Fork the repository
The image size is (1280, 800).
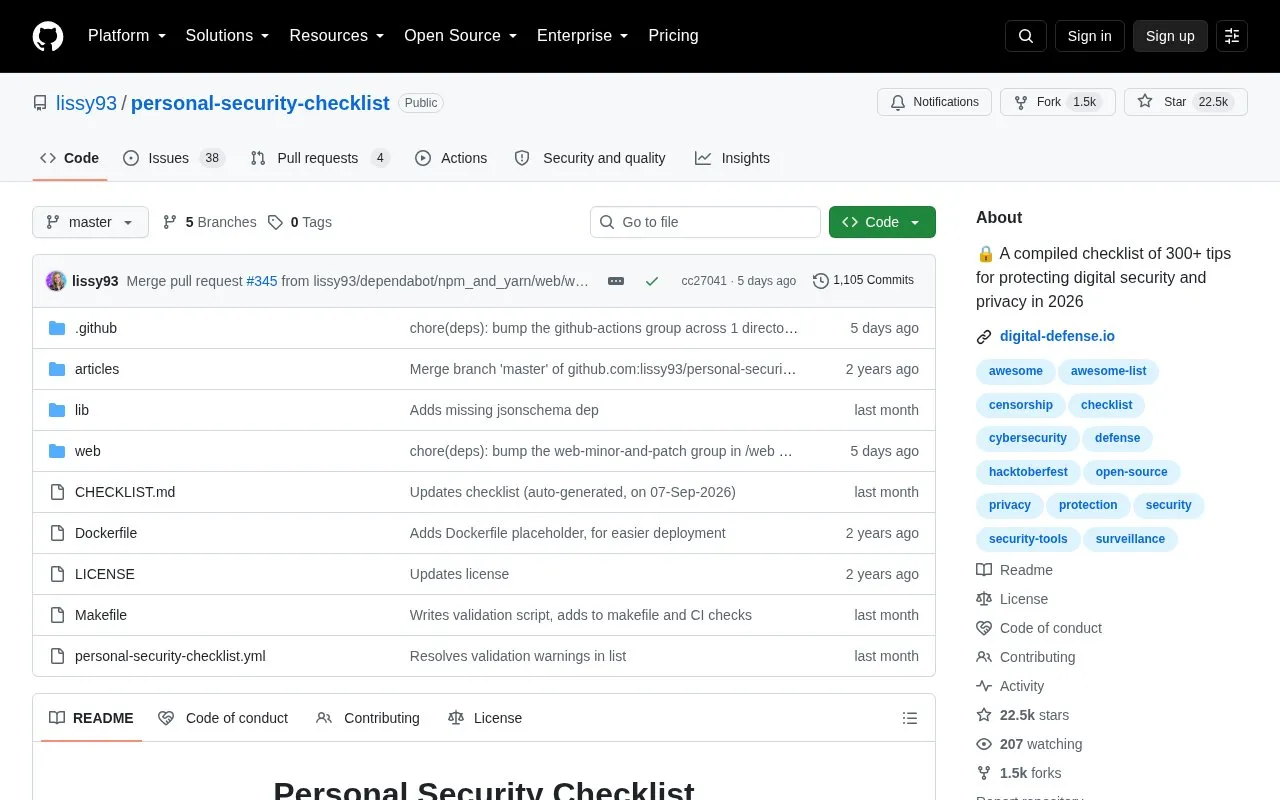1057,102
